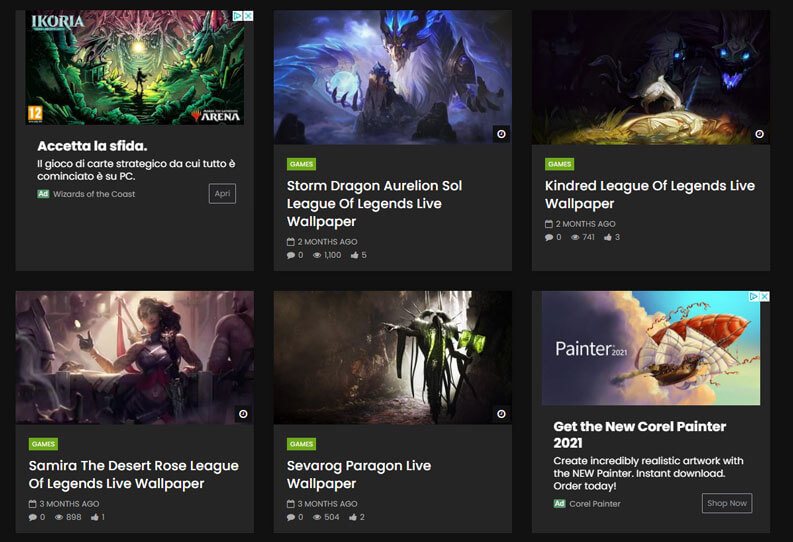The height and width of the screenshot is (542, 793).
Task: Click the Corel Painter advertiser name below description
Action: coord(595,504)
